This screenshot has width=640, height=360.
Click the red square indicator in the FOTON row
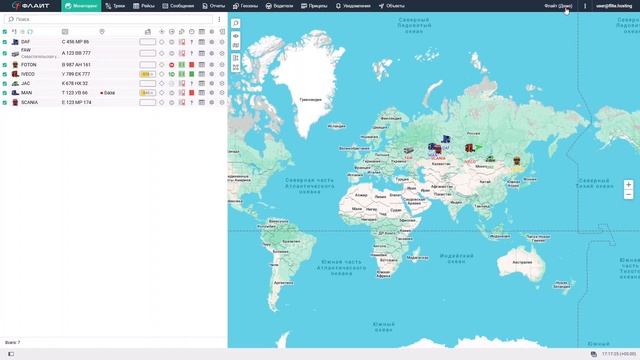[x=191, y=64]
